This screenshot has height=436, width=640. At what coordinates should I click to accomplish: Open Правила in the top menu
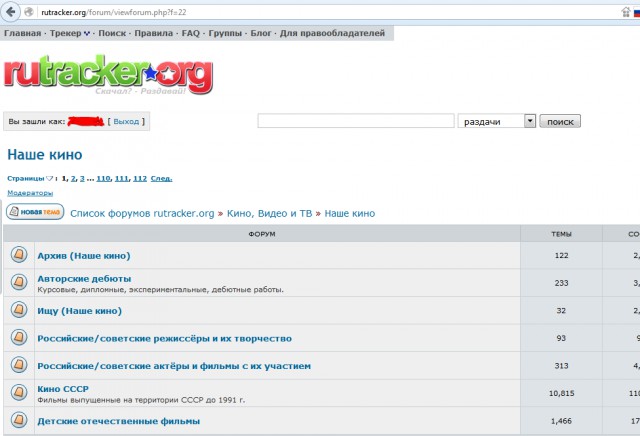pyautogui.click(x=153, y=33)
